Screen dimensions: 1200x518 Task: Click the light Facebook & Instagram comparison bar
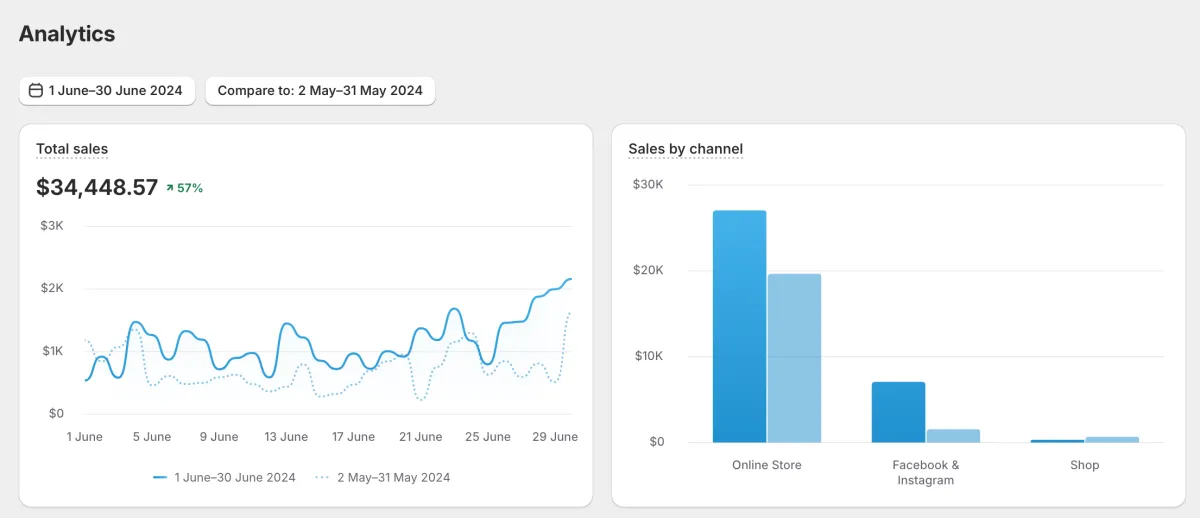pos(953,436)
